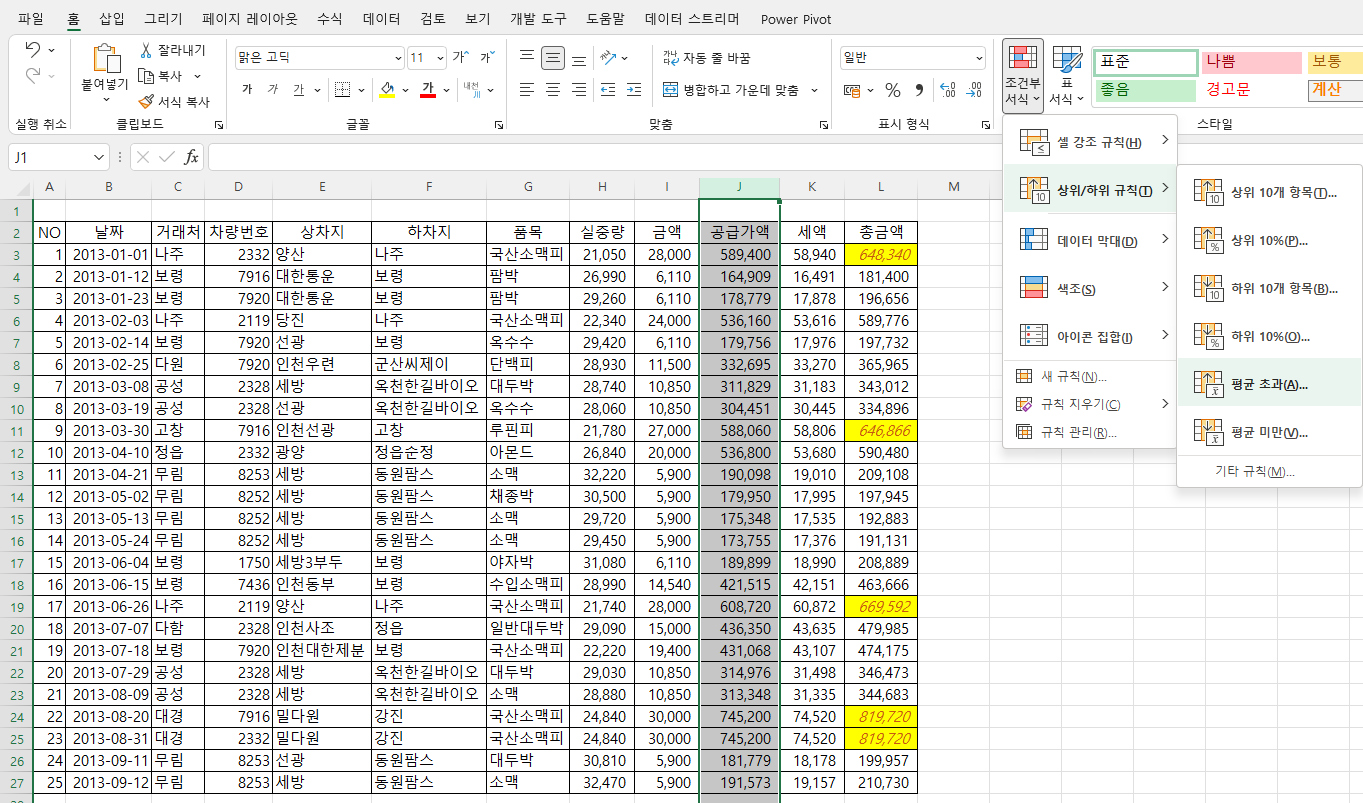Toggle Underline (가) formatting
Screen dimensions: 1363x803
[298, 90]
